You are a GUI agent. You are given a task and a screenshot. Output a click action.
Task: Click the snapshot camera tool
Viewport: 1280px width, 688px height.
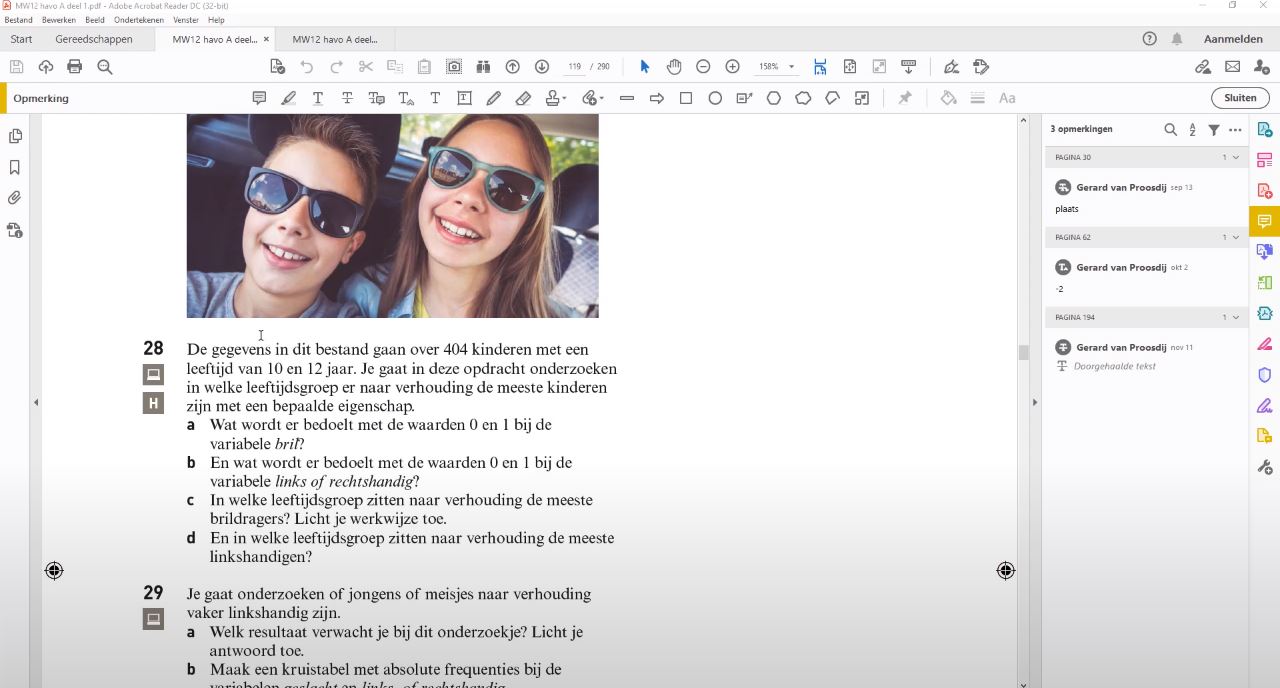[454, 67]
